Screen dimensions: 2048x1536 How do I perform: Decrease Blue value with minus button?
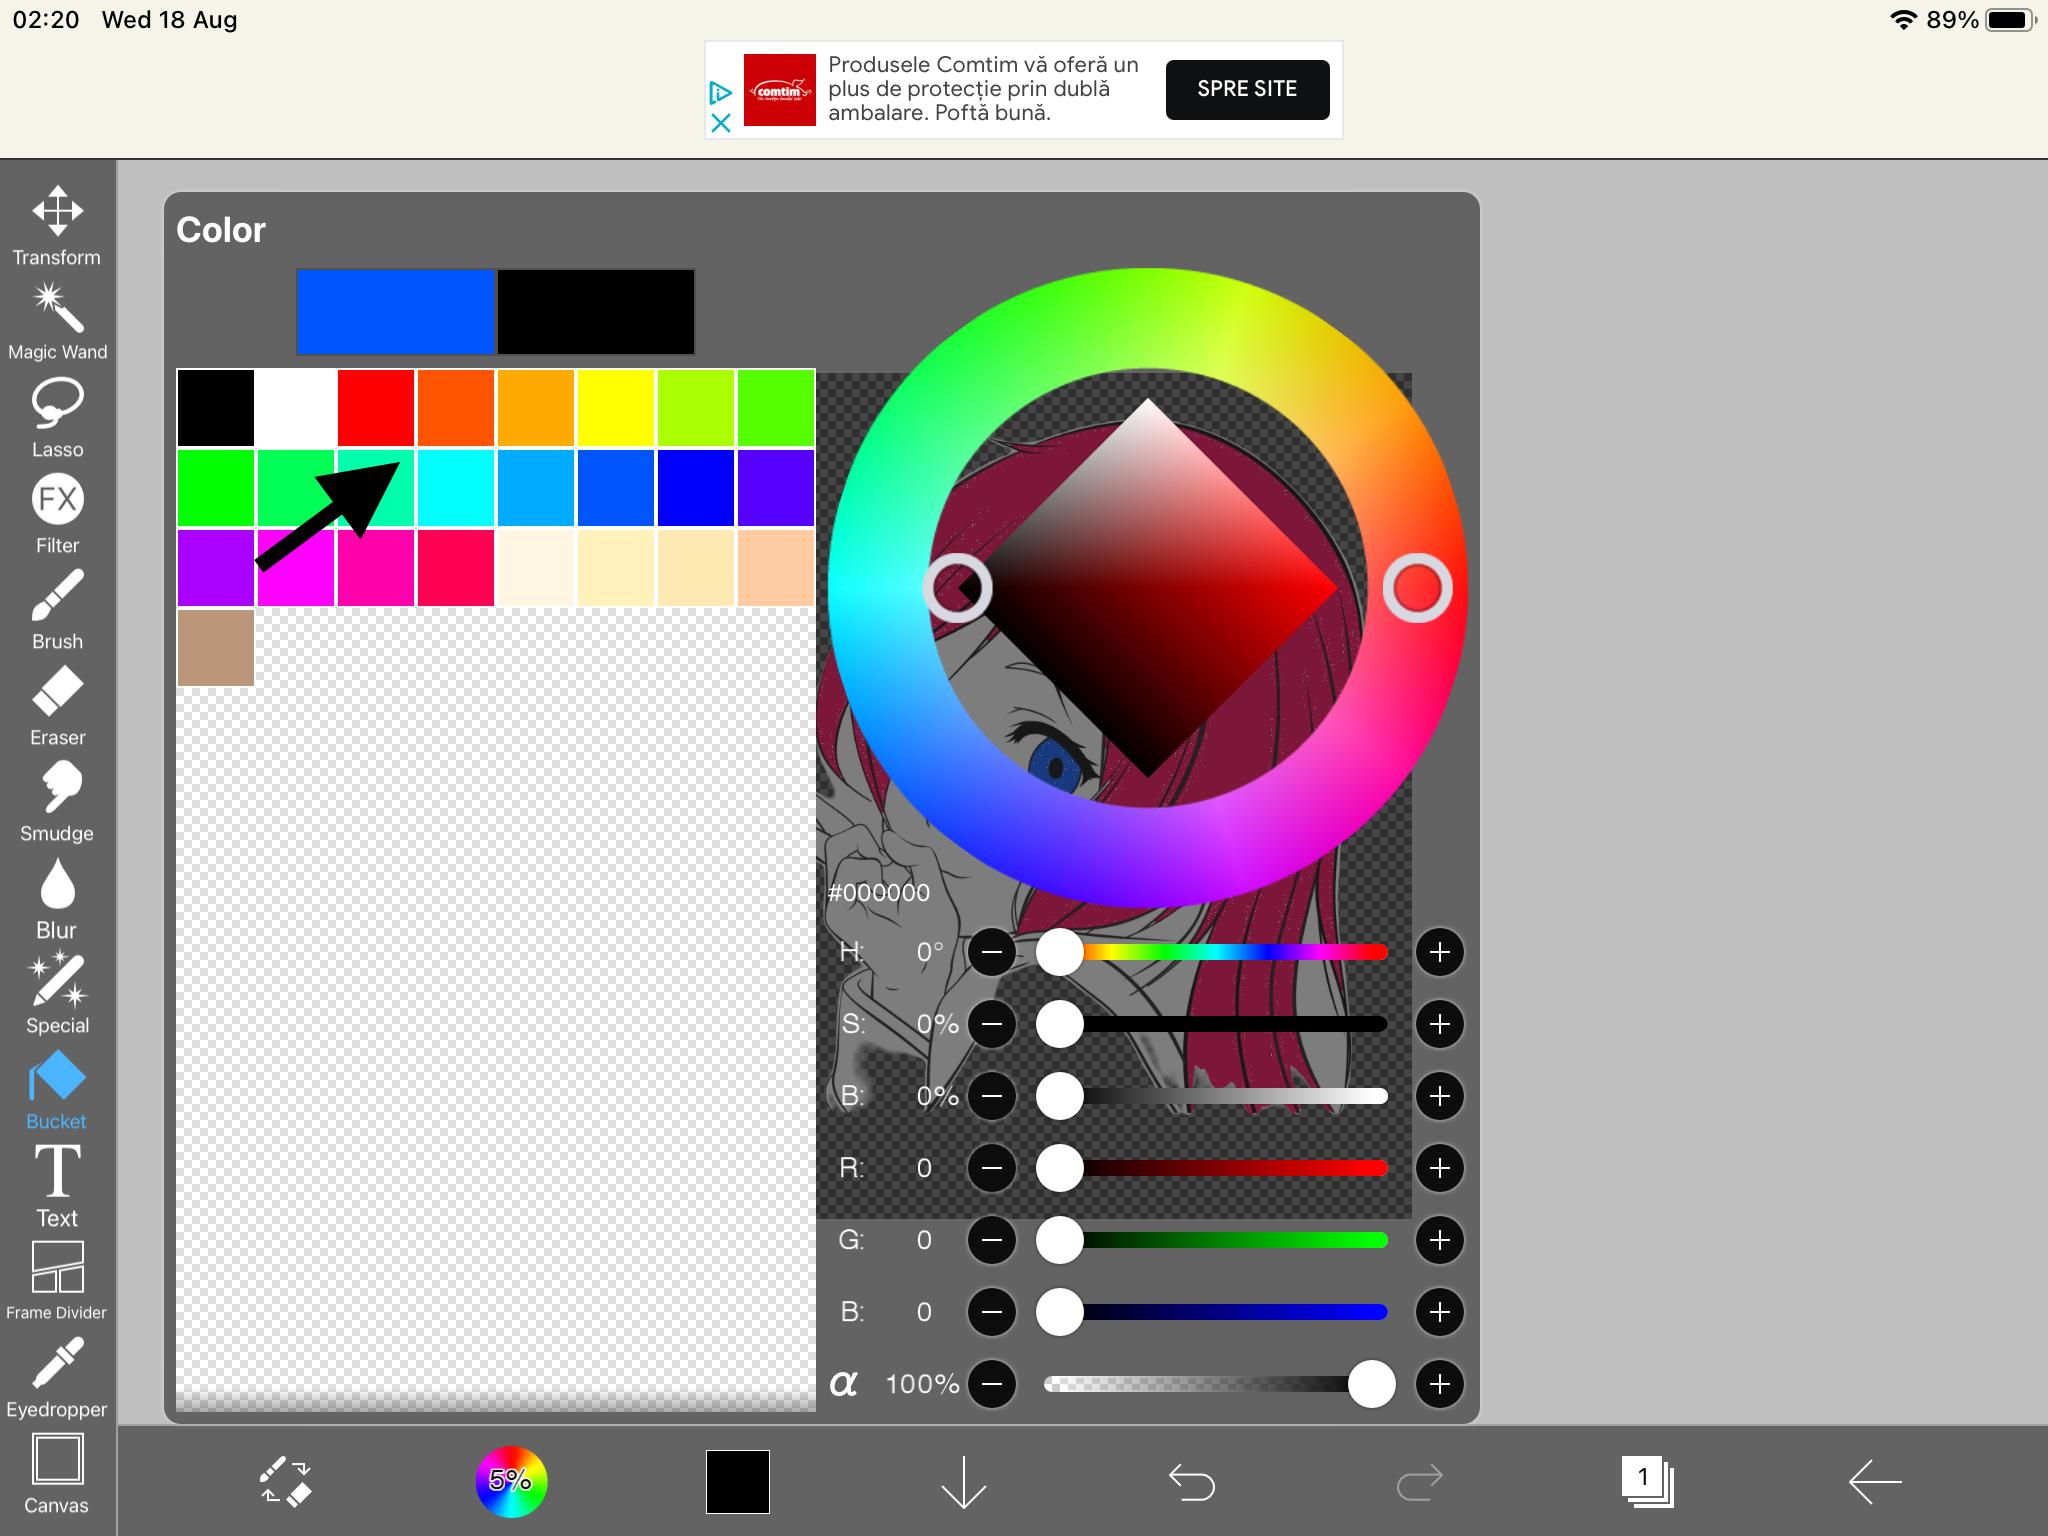pyautogui.click(x=992, y=1312)
